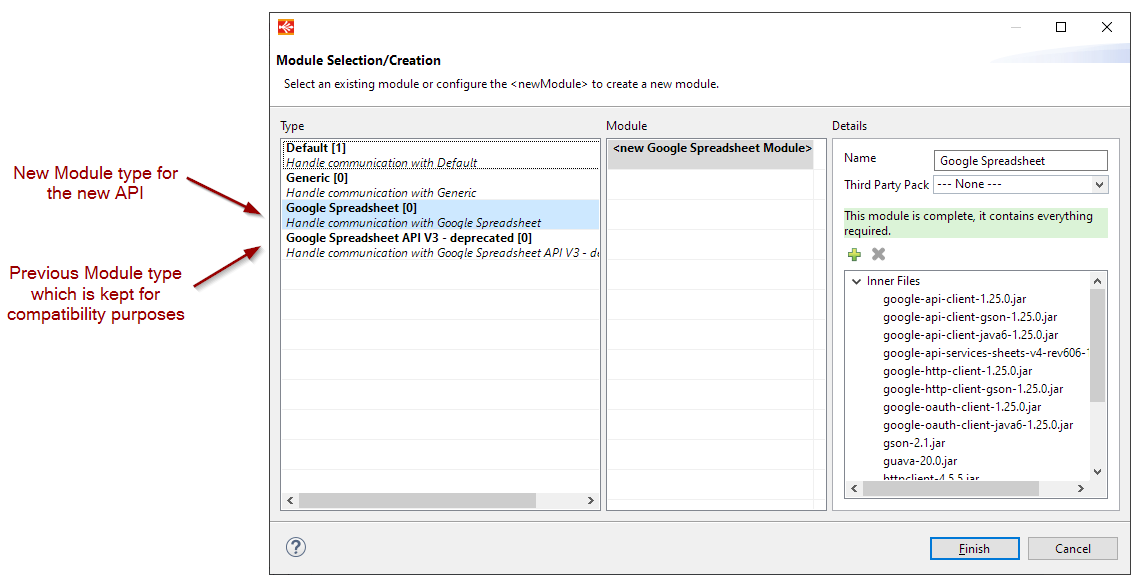This screenshot has width=1143, height=586.
Task: Select the Google Spreadsheet [0] type
Action: click(x=440, y=215)
